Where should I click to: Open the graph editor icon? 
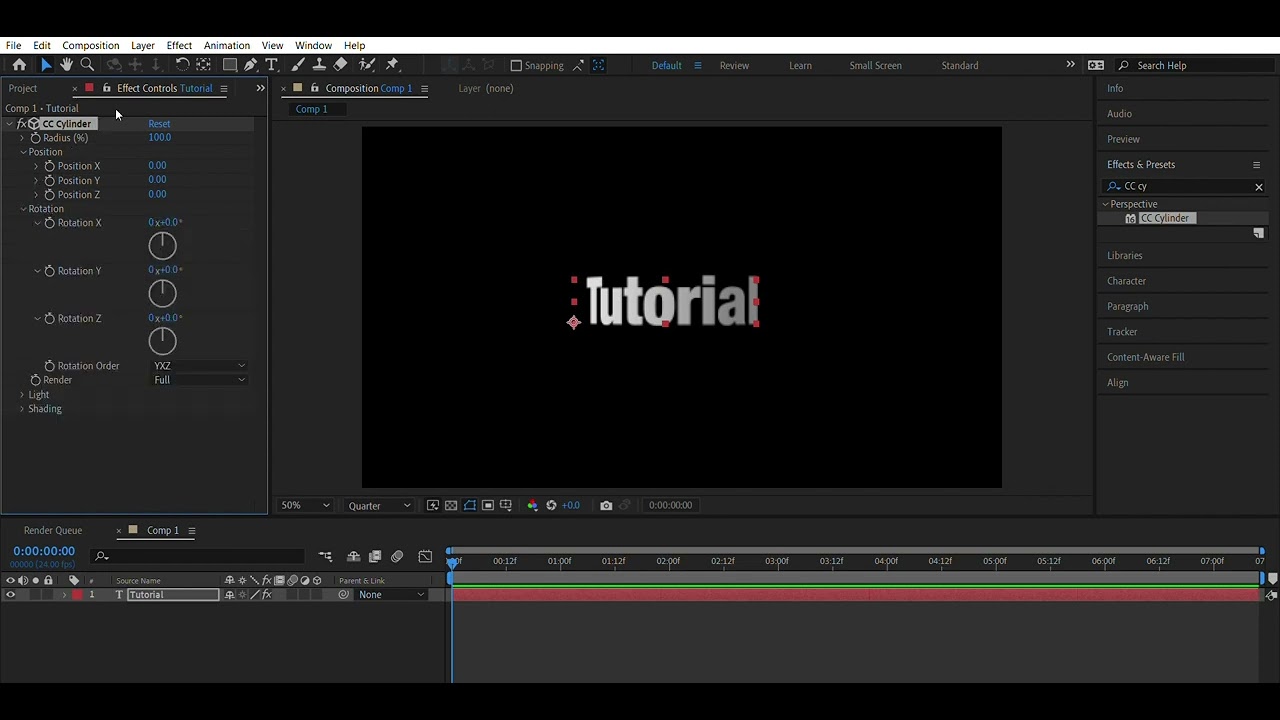[425, 556]
